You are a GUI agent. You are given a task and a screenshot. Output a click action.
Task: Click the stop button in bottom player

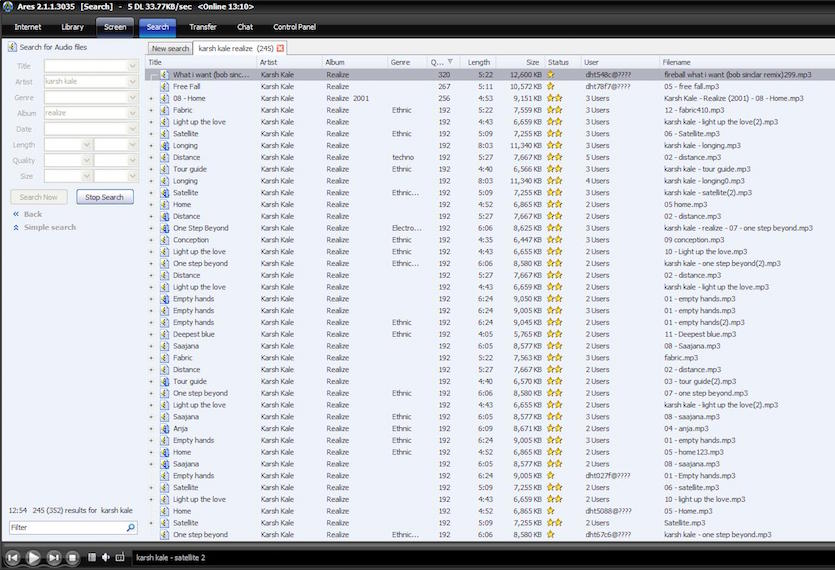pyautogui.click(x=72, y=558)
